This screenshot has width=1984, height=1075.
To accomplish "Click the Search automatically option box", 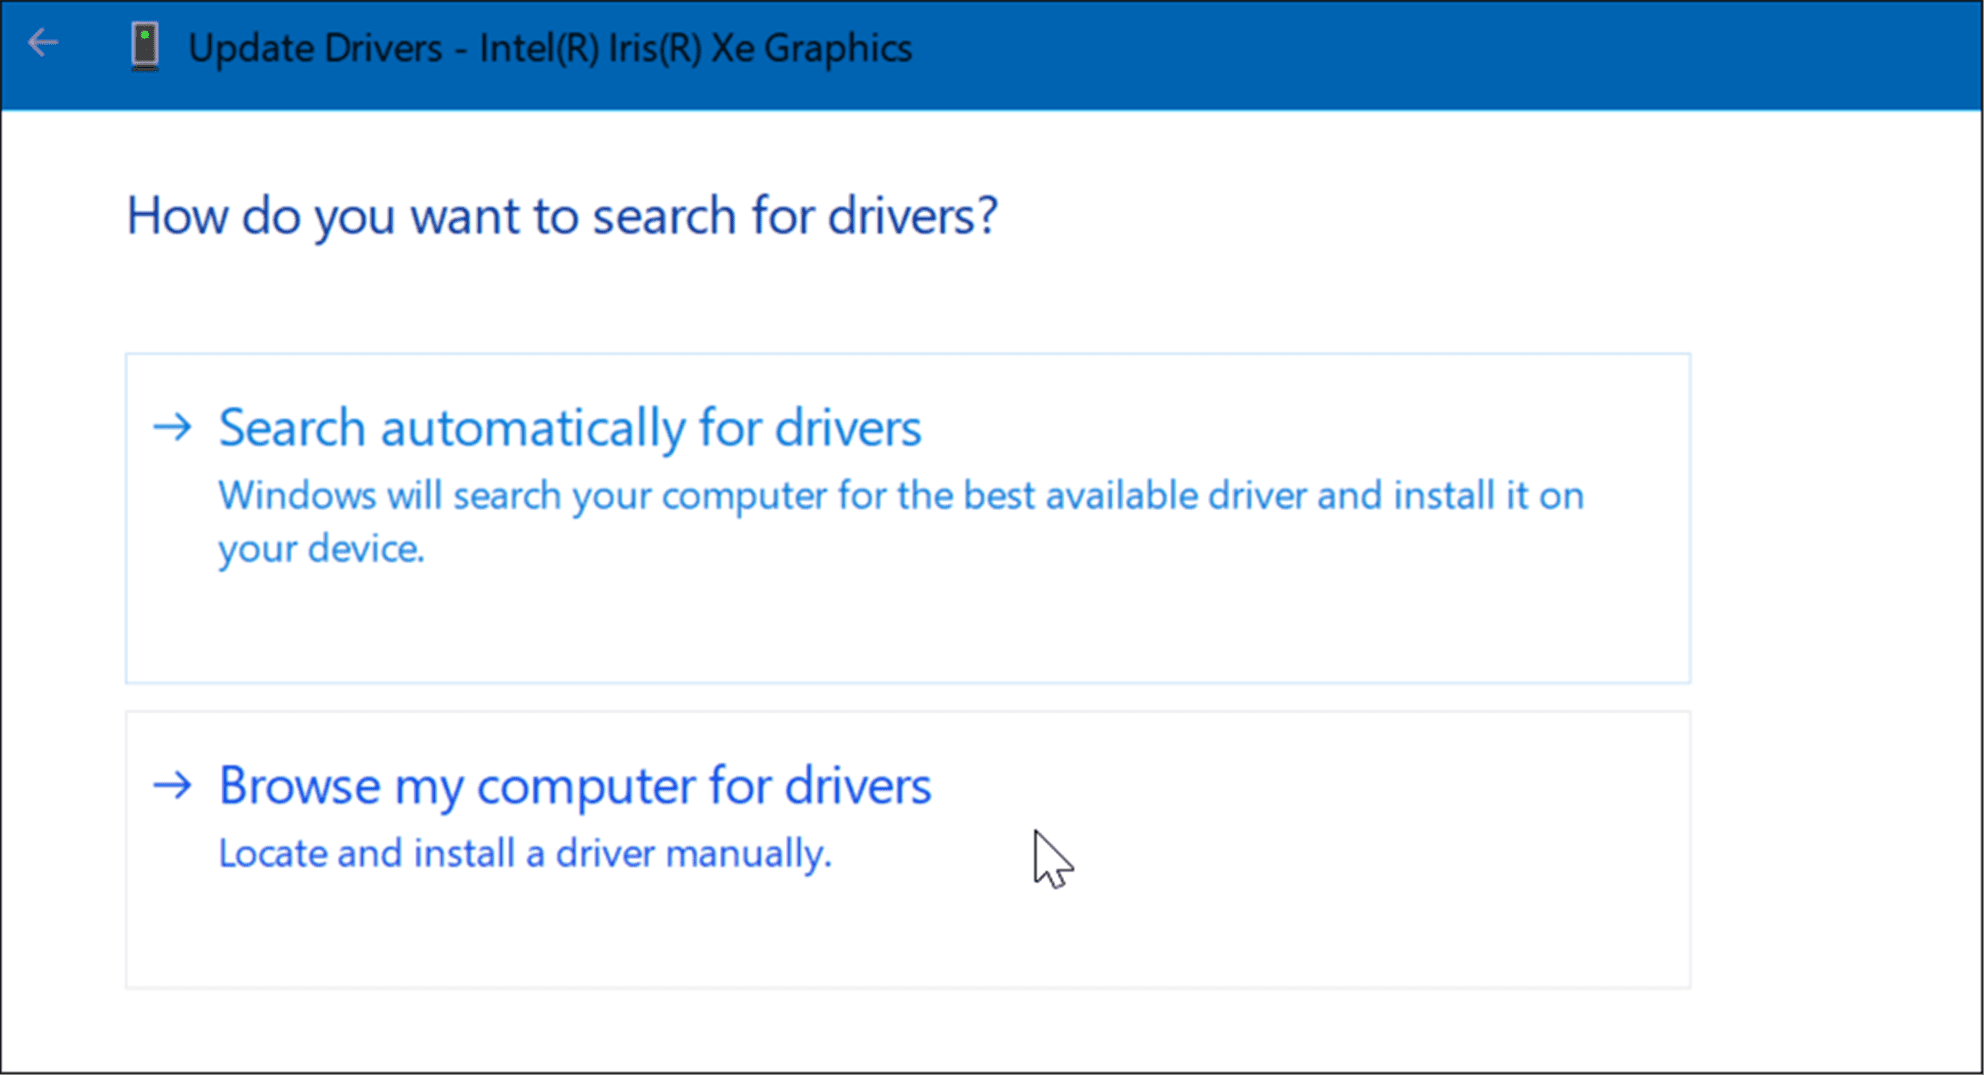I will click(906, 517).
